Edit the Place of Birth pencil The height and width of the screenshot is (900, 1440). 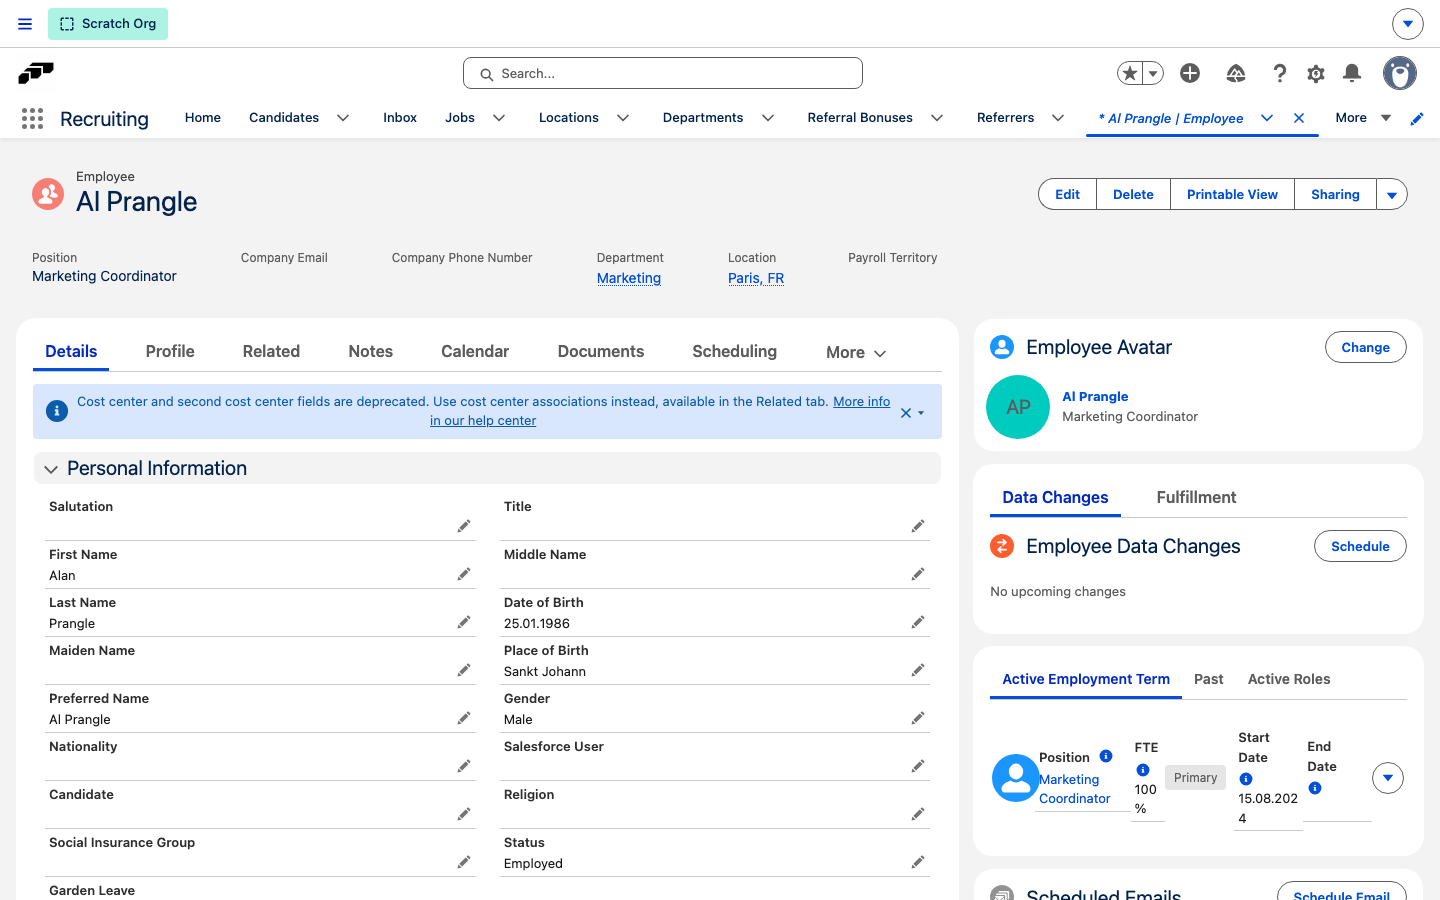pos(918,670)
